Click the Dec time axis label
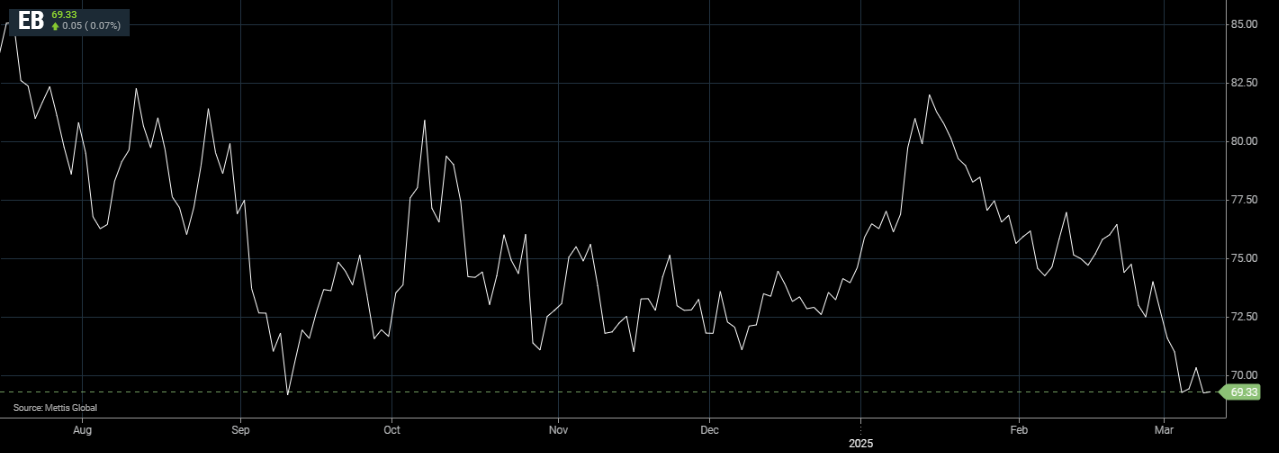 (x=709, y=430)
